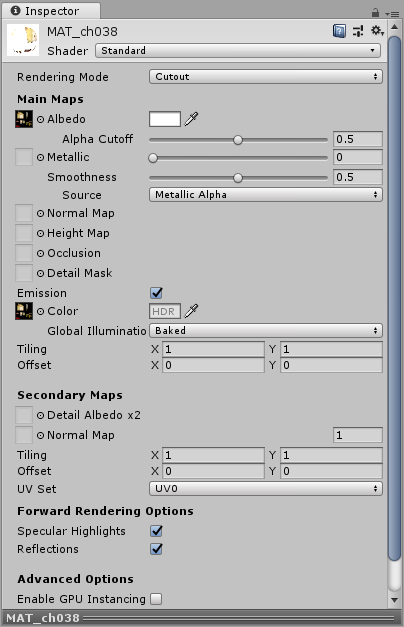Click the white Albedo color swatch
Image resolution: width=404 pixels, height=627 pixels.
click(x=165, y=119)
